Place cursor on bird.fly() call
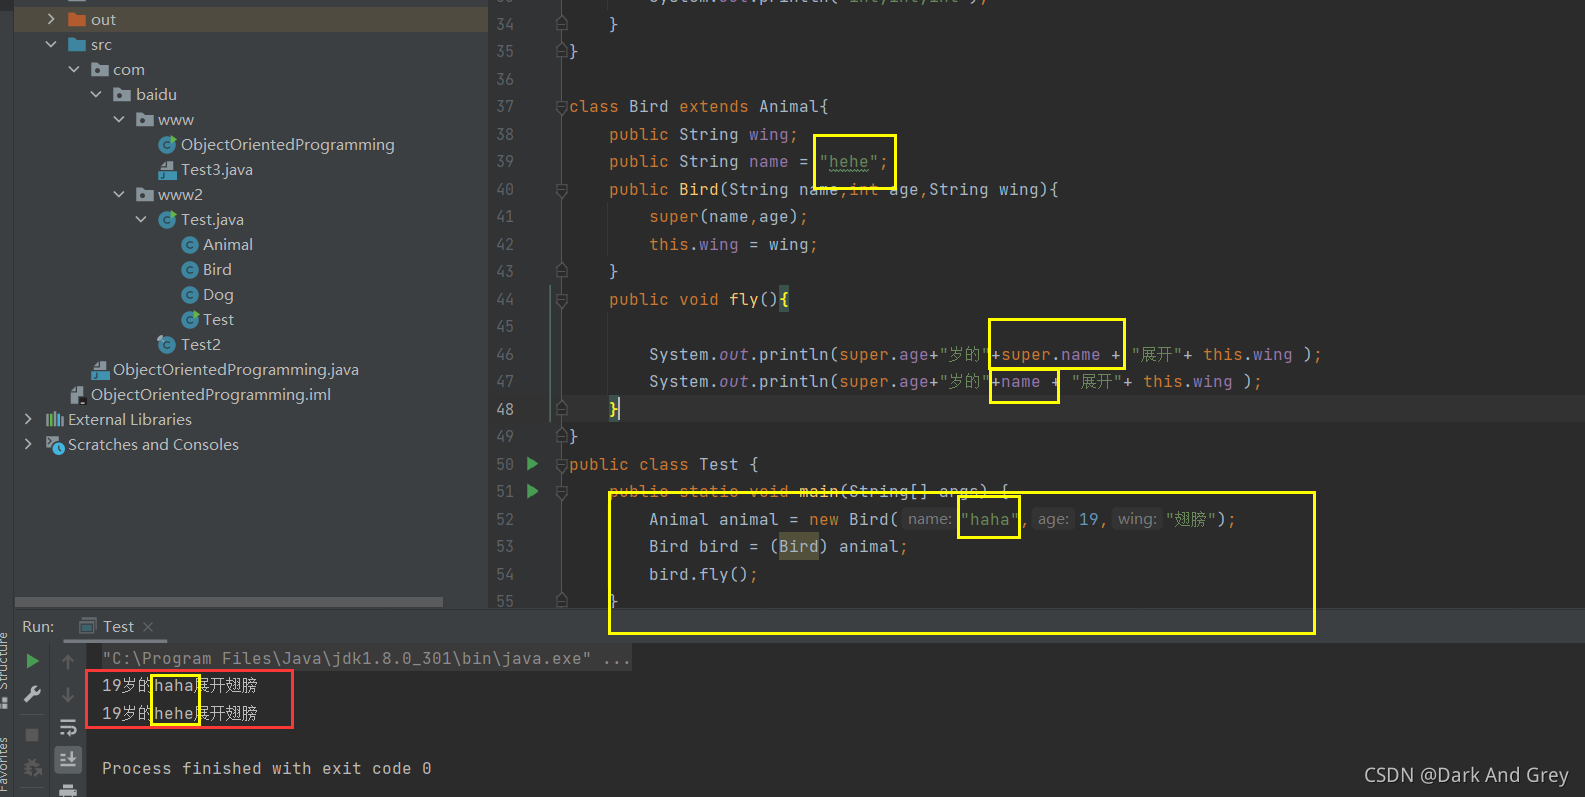Screen dimensions: 1585x797 703,574
